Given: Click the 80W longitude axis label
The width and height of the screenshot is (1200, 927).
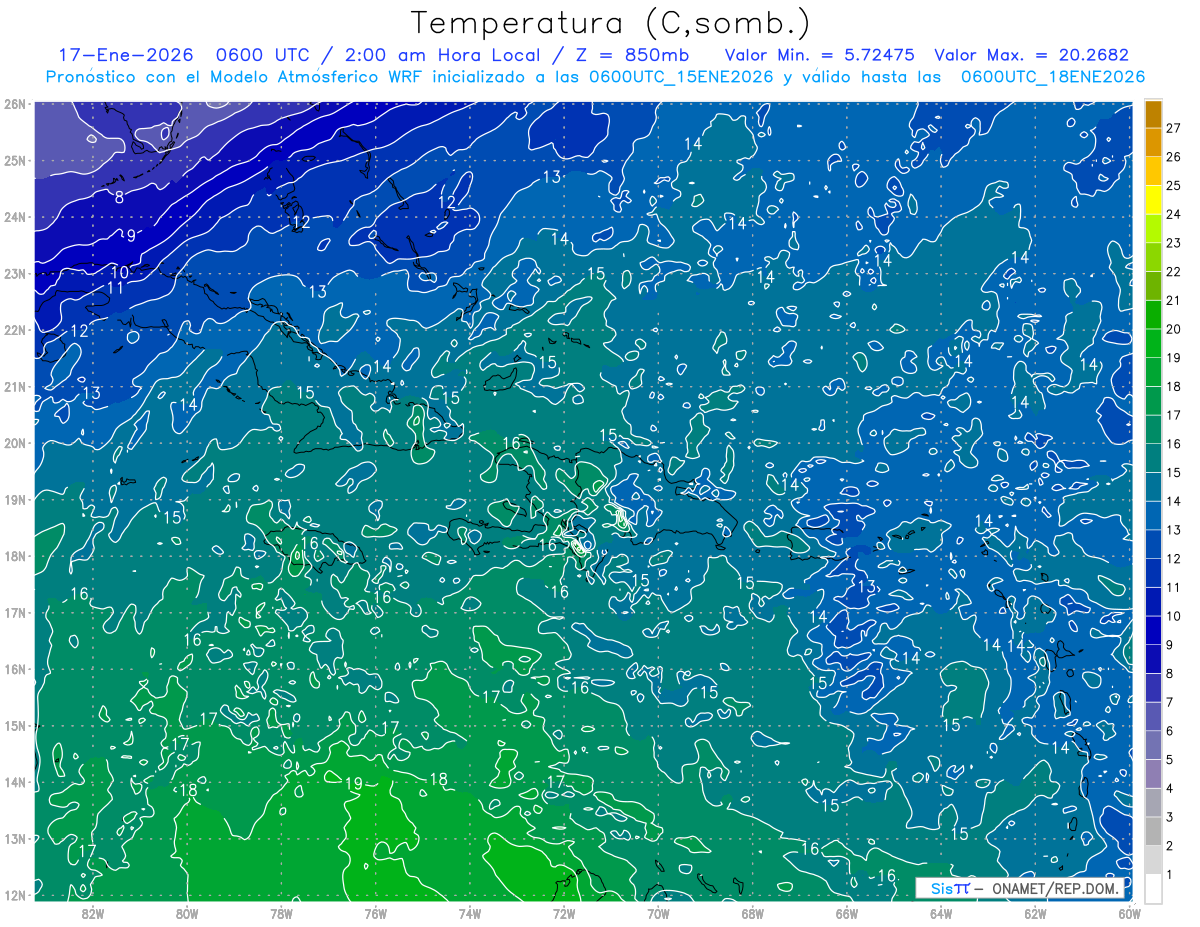Looking at the screenshot, I should [187, 913].
